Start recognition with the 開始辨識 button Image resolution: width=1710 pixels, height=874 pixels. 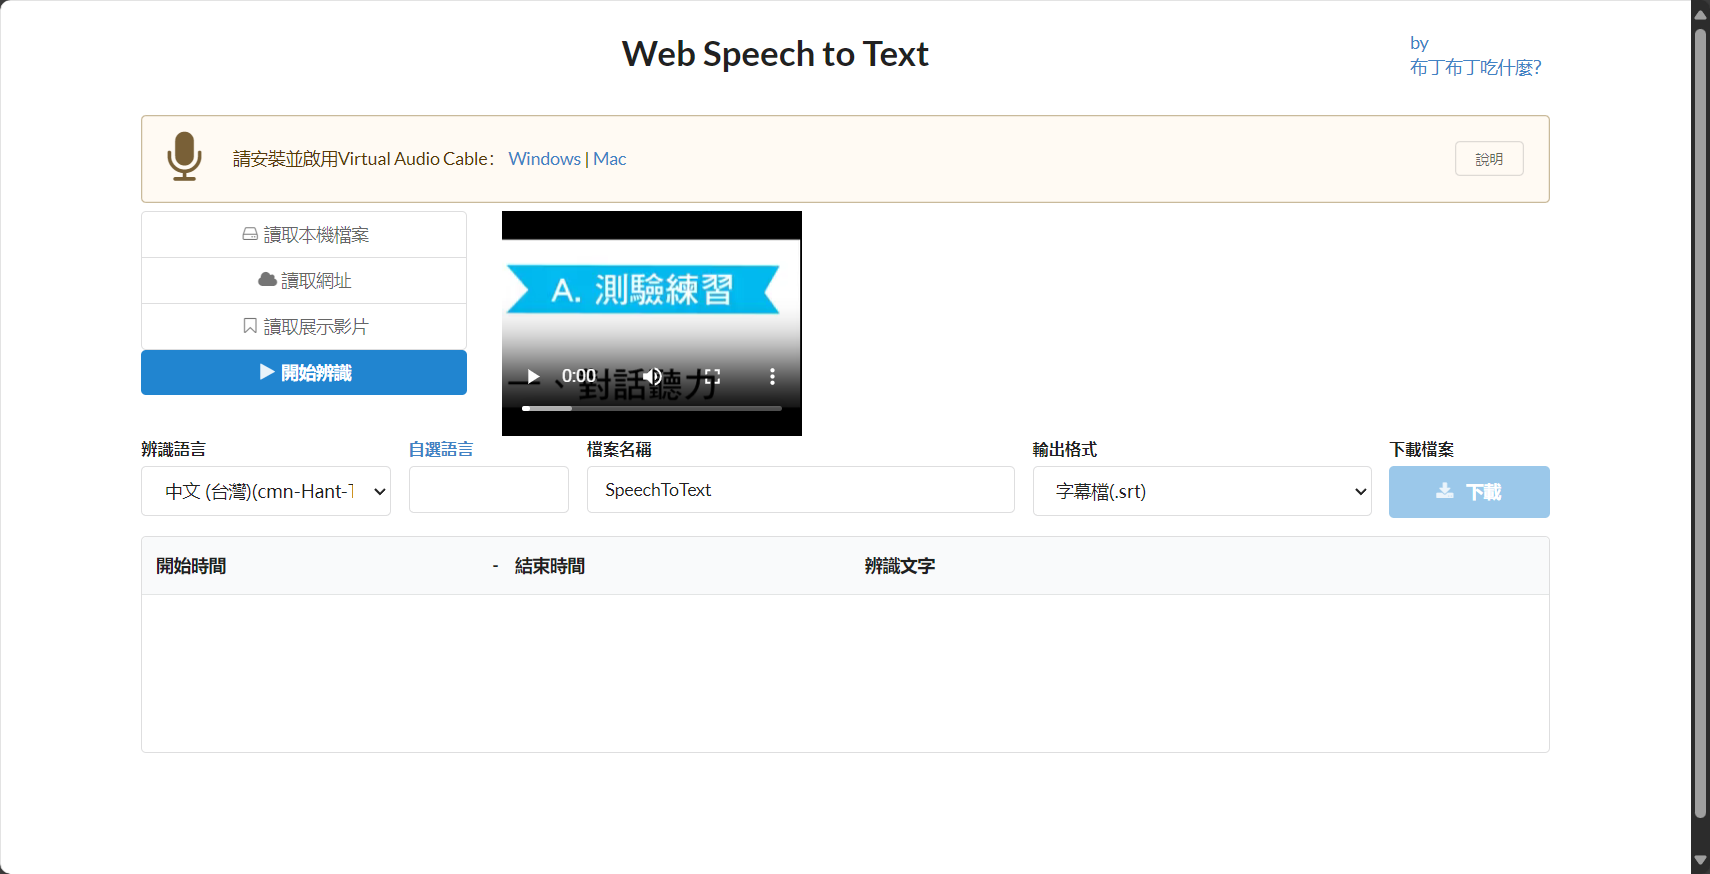pyautogui.click(x=304, y=373)
